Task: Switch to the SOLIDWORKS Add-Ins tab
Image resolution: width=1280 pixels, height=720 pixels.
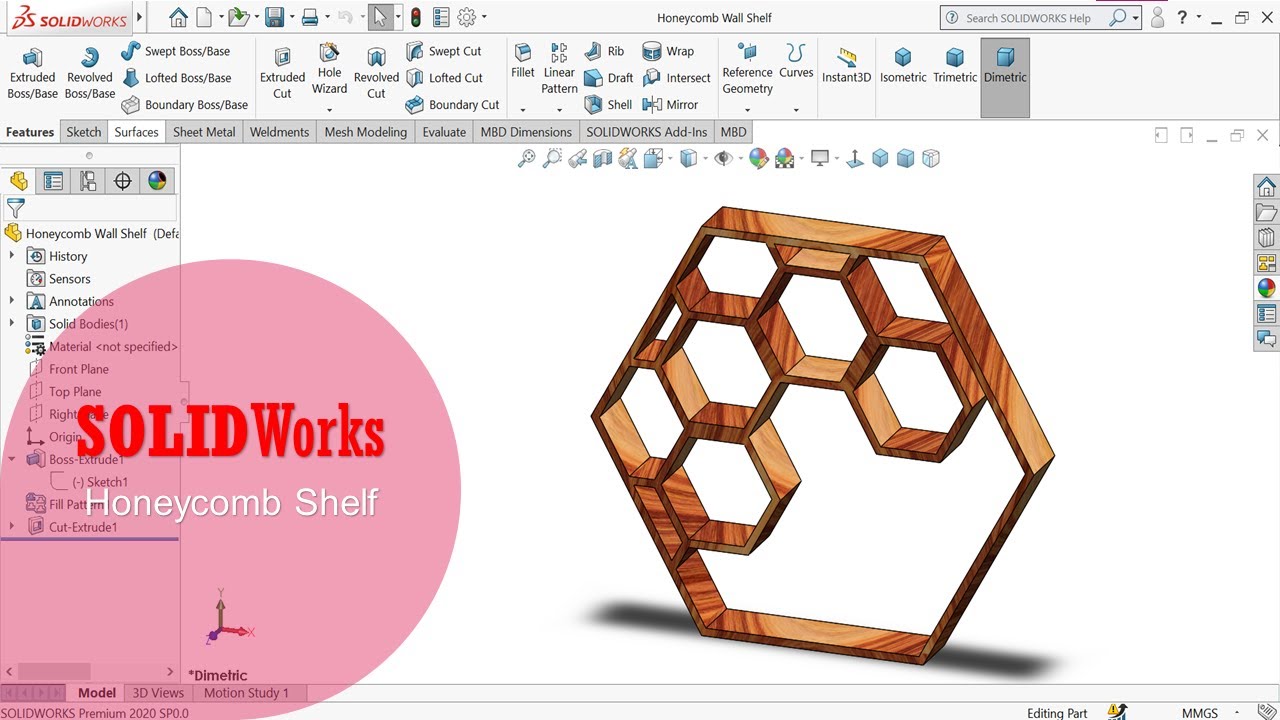Action: click(x=646, y=132)
